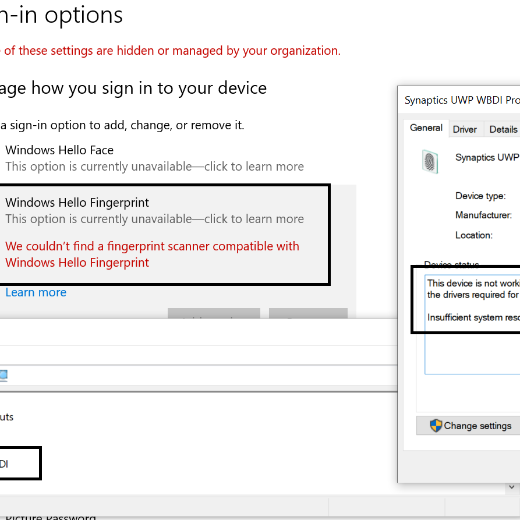Click the scroll down arrow at bottom right

point(512,487)
